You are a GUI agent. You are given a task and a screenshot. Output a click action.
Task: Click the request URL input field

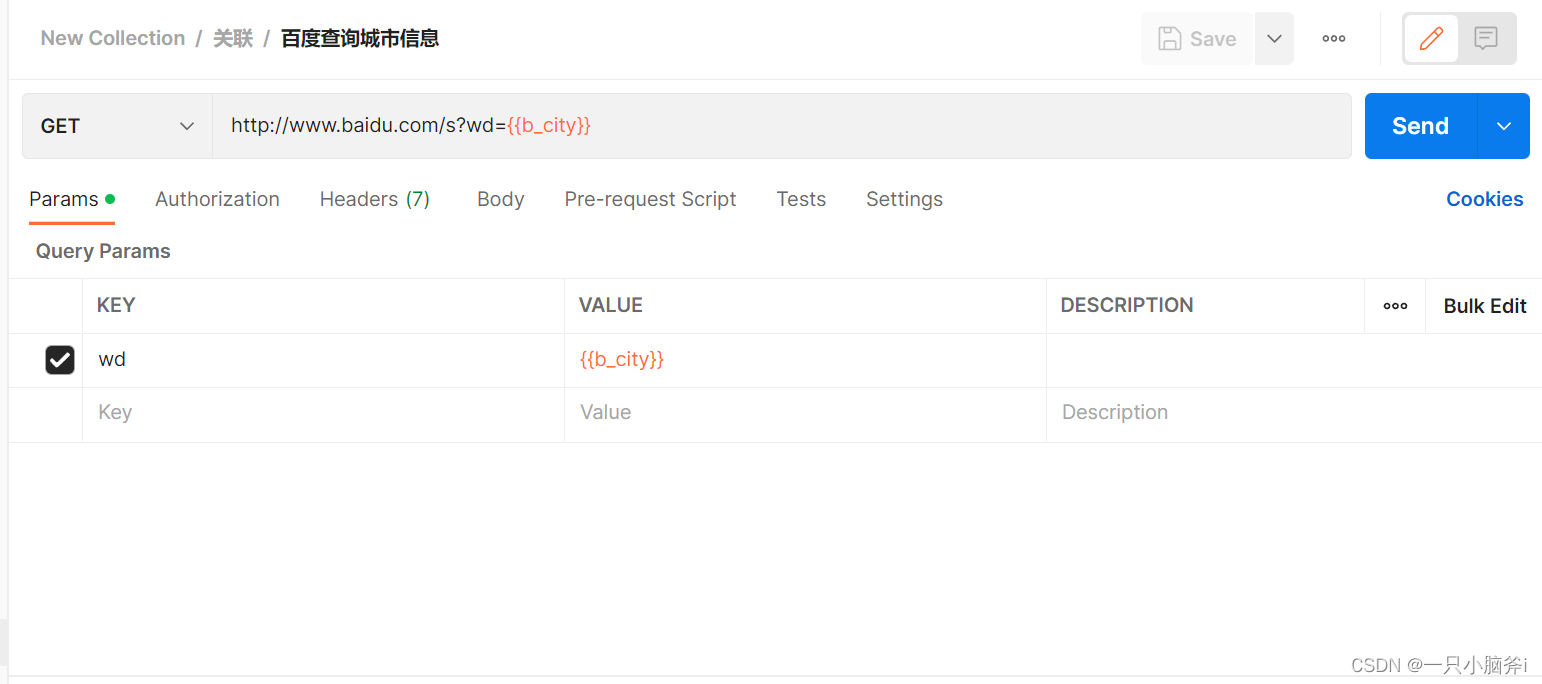pyautogui.click(x=780, y=126)
